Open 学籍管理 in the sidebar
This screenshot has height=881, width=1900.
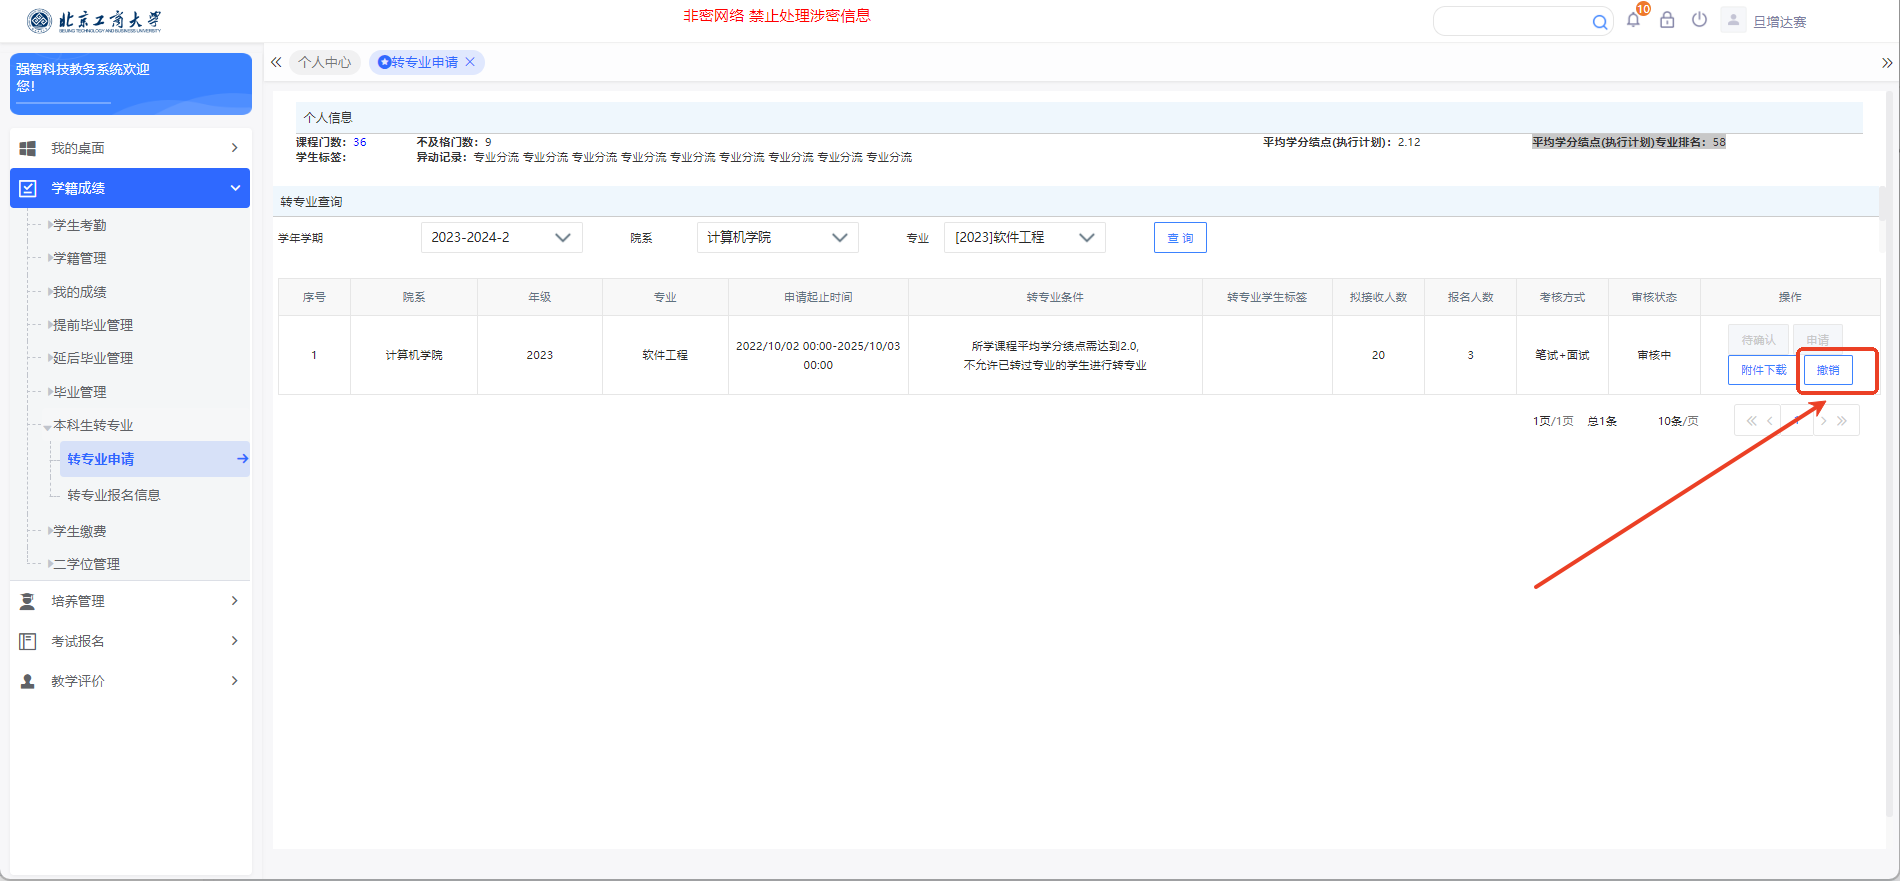tap(80, 258)
